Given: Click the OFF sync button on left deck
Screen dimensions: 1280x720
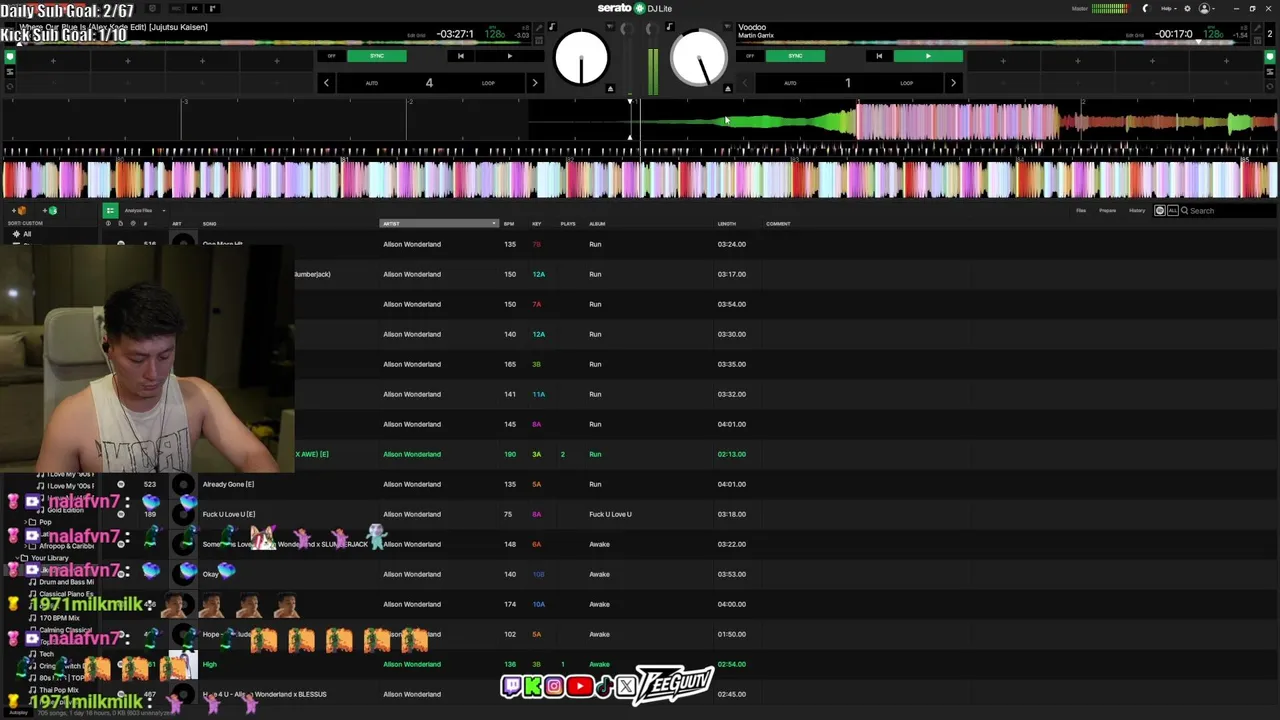Looking at the screenshot, I should [332, 56].
